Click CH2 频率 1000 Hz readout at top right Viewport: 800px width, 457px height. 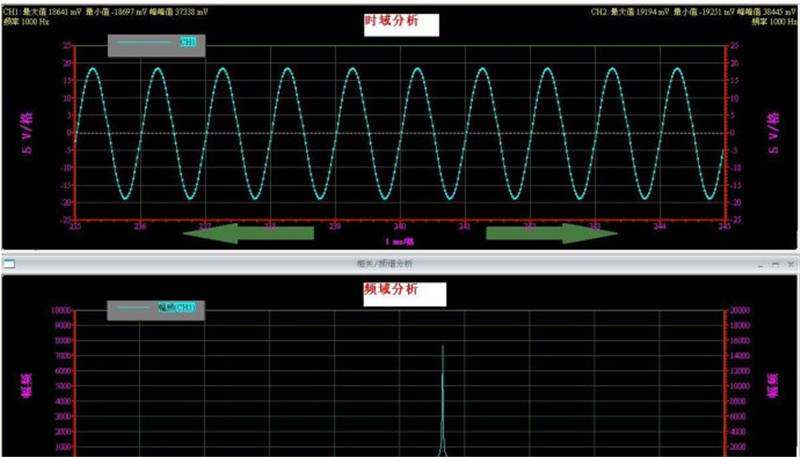pos(774,22)
